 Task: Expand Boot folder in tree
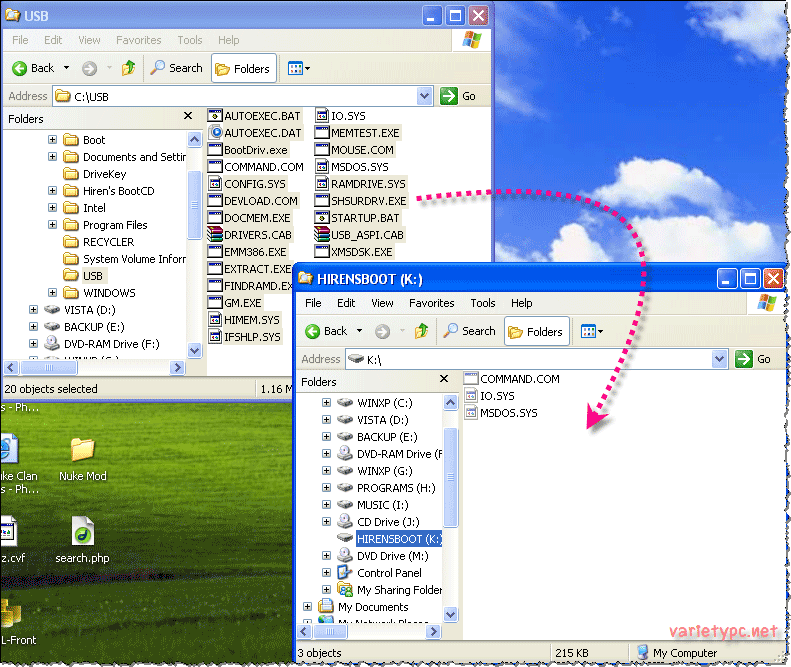pos(52,140)
